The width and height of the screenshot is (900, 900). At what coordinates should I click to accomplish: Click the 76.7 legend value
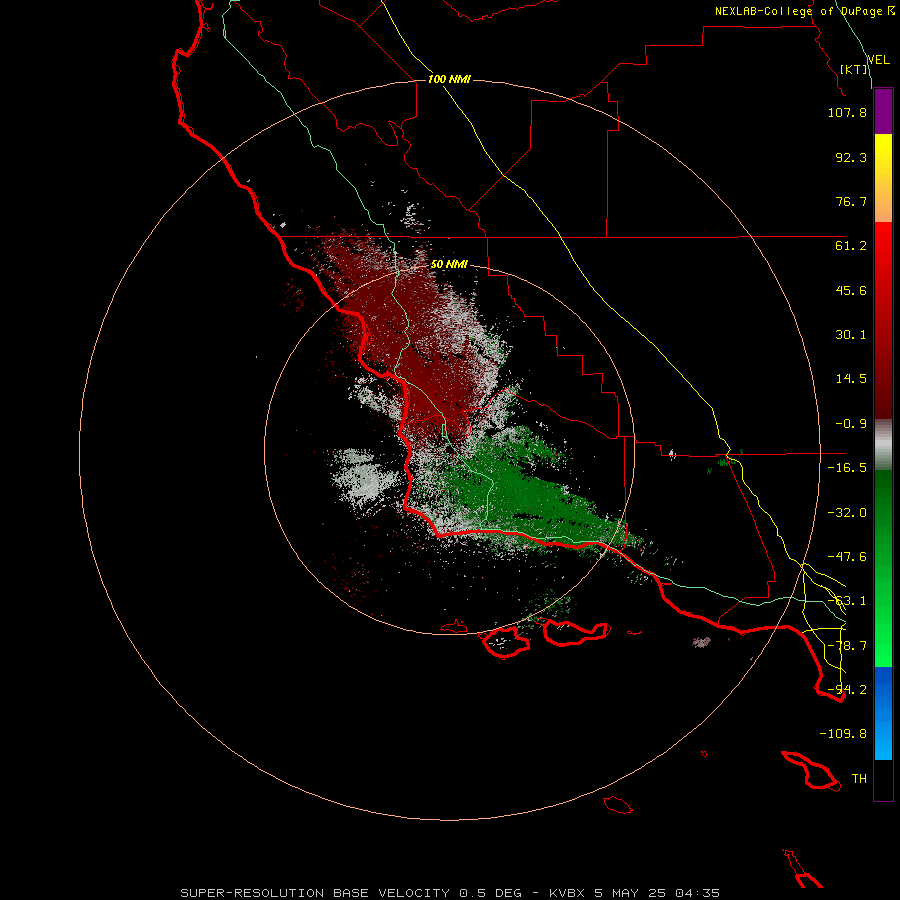(x=851, y=201)
